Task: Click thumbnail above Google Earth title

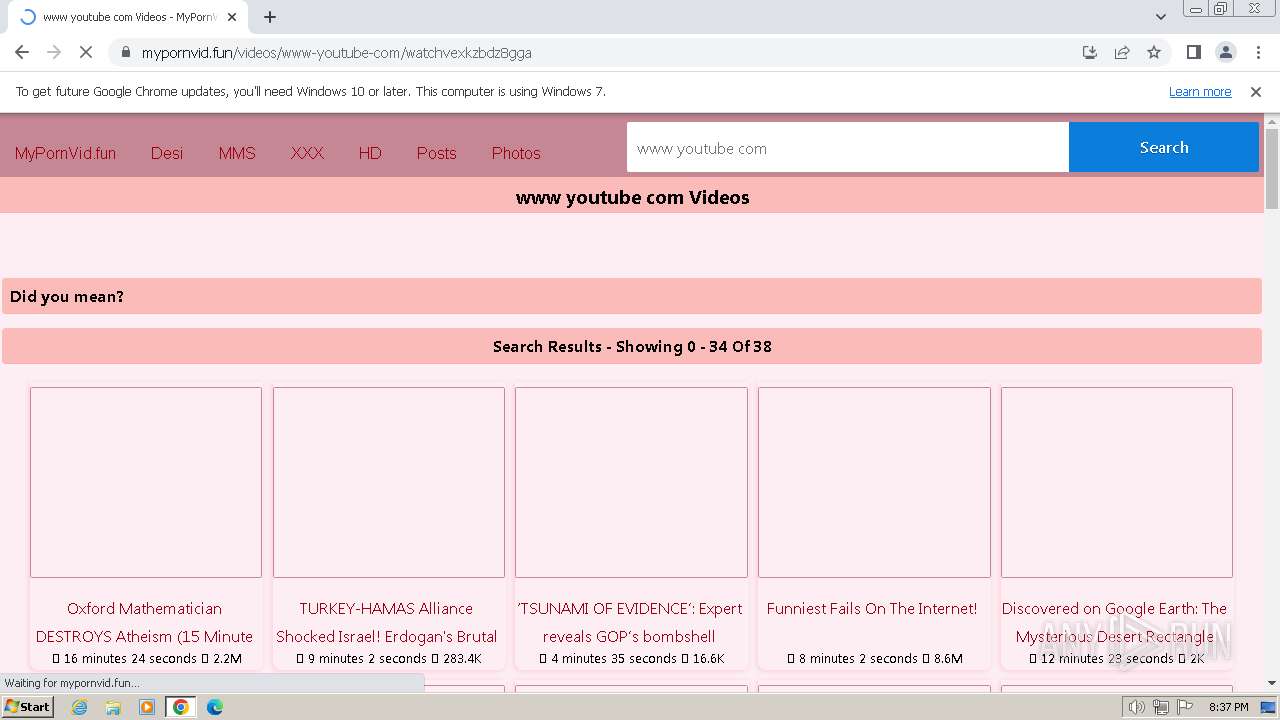Action: pos(1117,482)
